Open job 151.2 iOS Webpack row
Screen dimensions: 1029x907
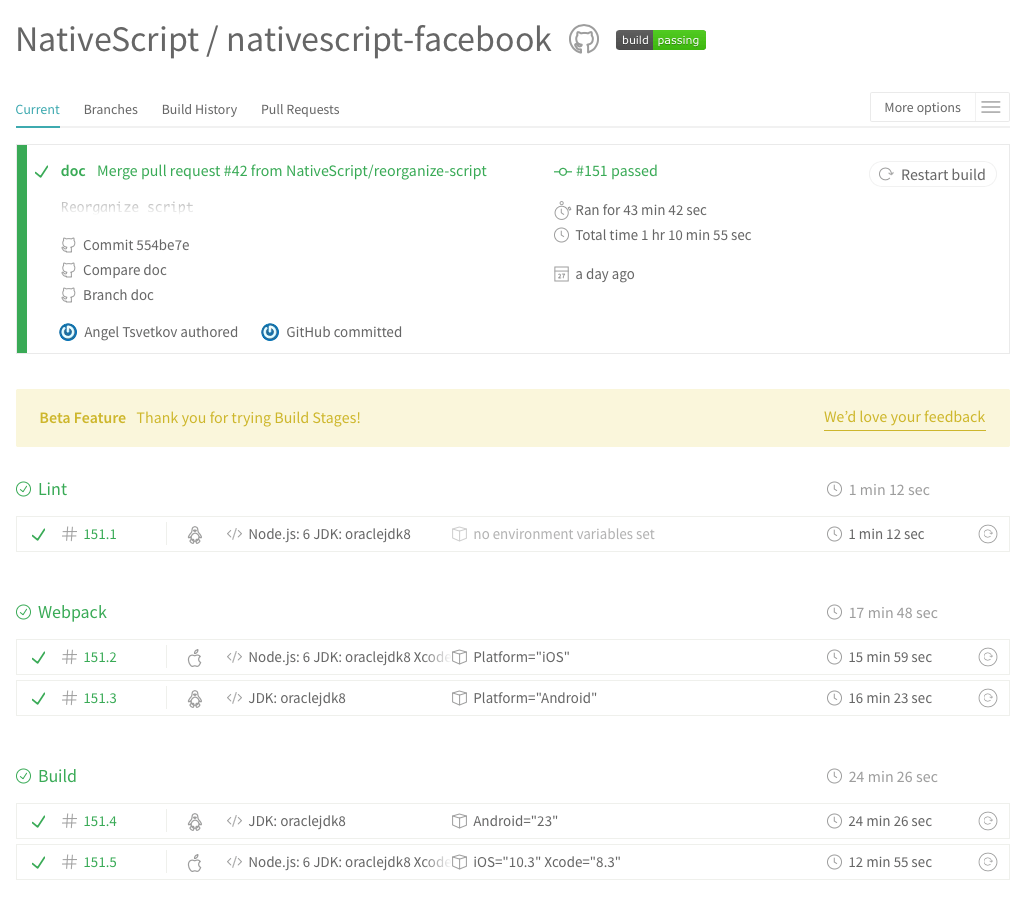[520, 657]
